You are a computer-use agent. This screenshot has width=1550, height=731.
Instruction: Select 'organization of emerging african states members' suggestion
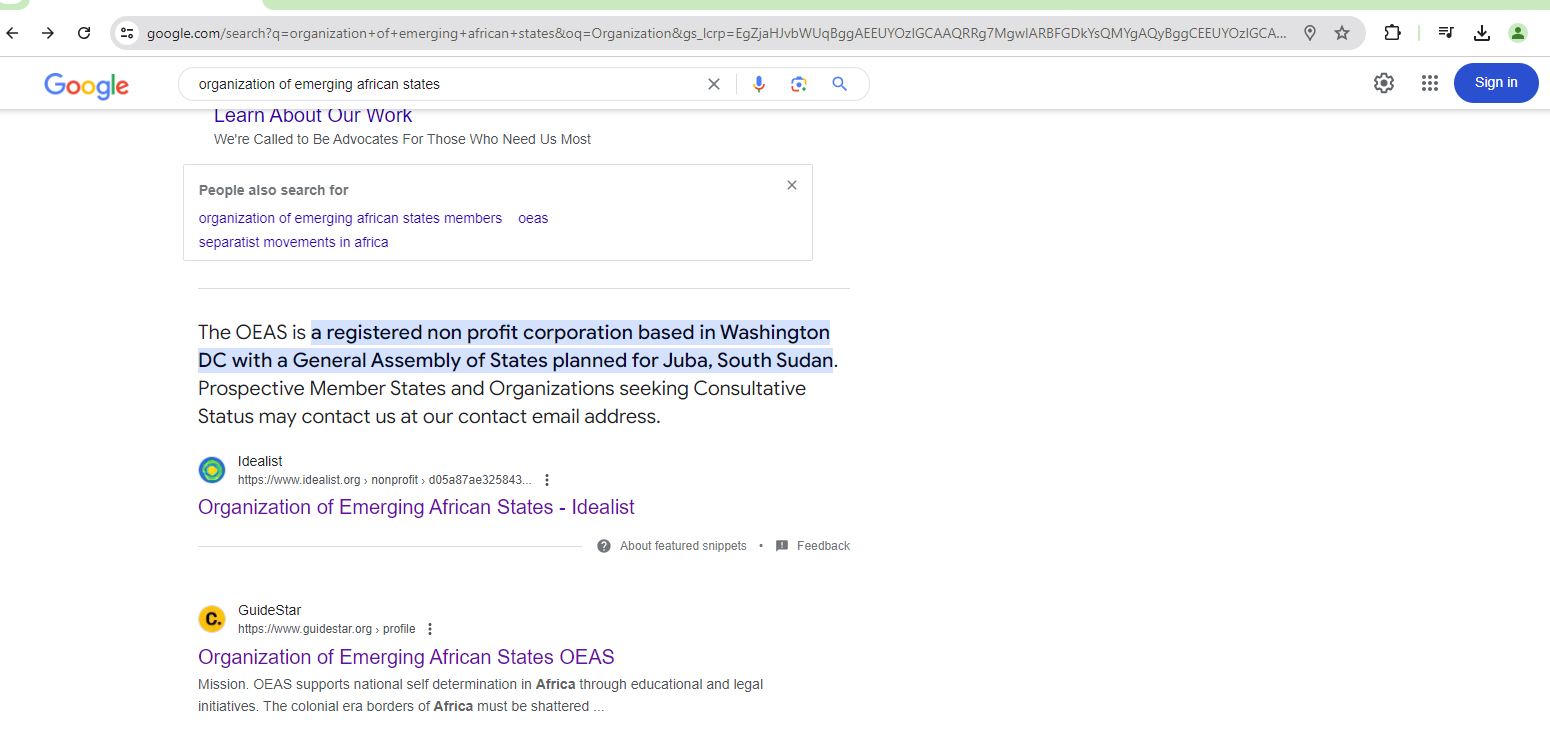(350, 218)
